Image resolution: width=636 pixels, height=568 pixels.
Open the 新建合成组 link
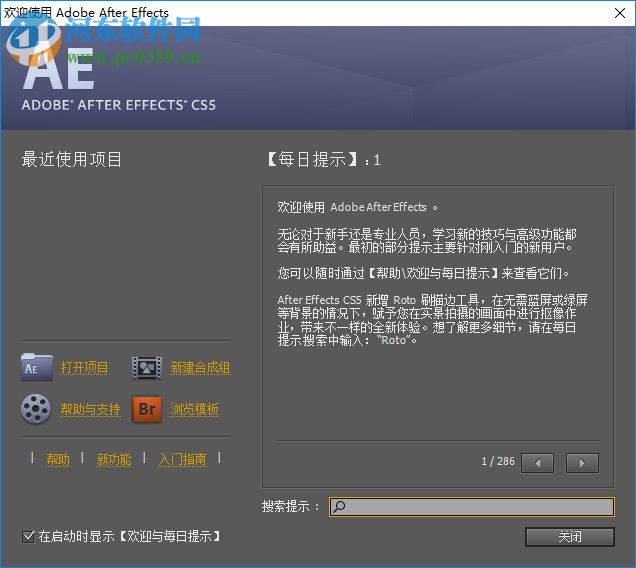200,368
